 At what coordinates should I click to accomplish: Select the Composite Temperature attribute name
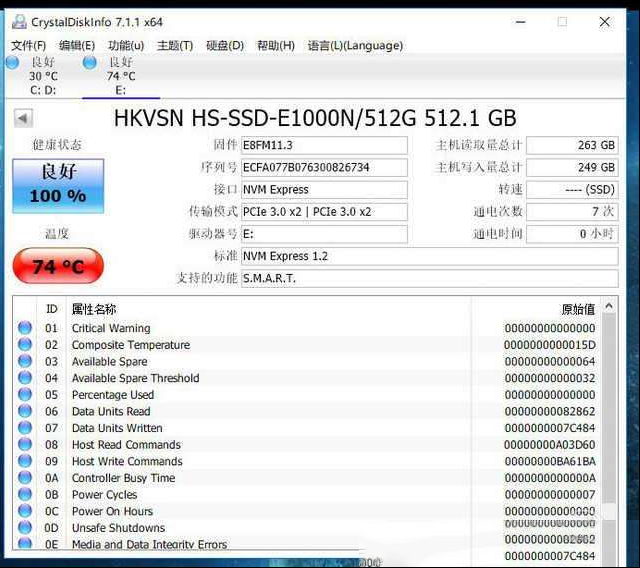click(131, 345)
